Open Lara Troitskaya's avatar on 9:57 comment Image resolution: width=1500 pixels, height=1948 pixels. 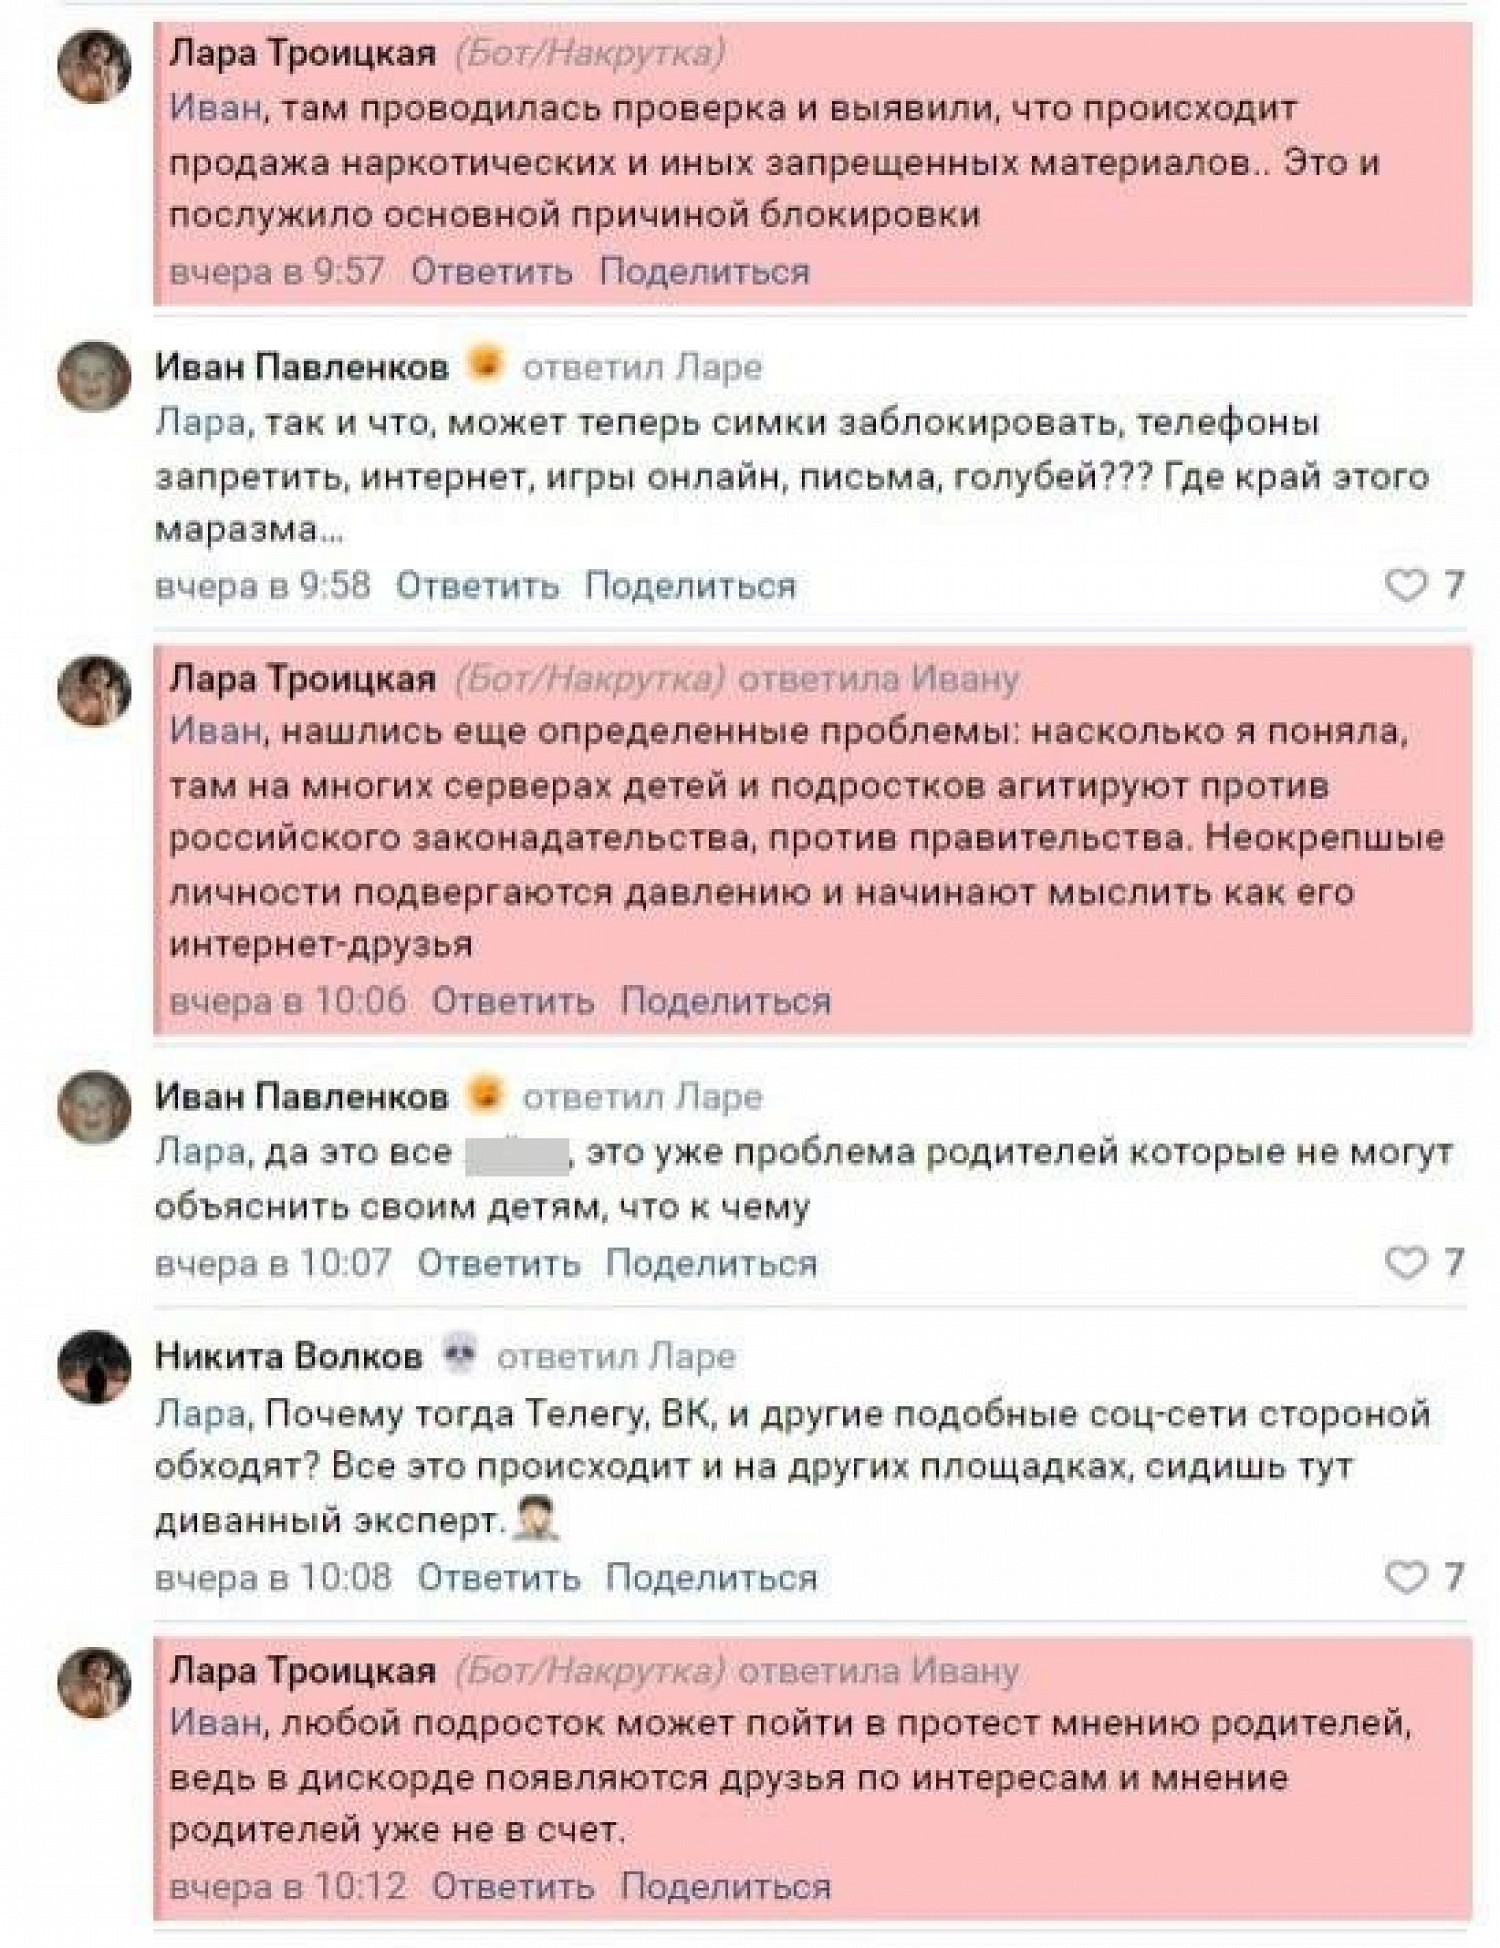coord(95,66)
